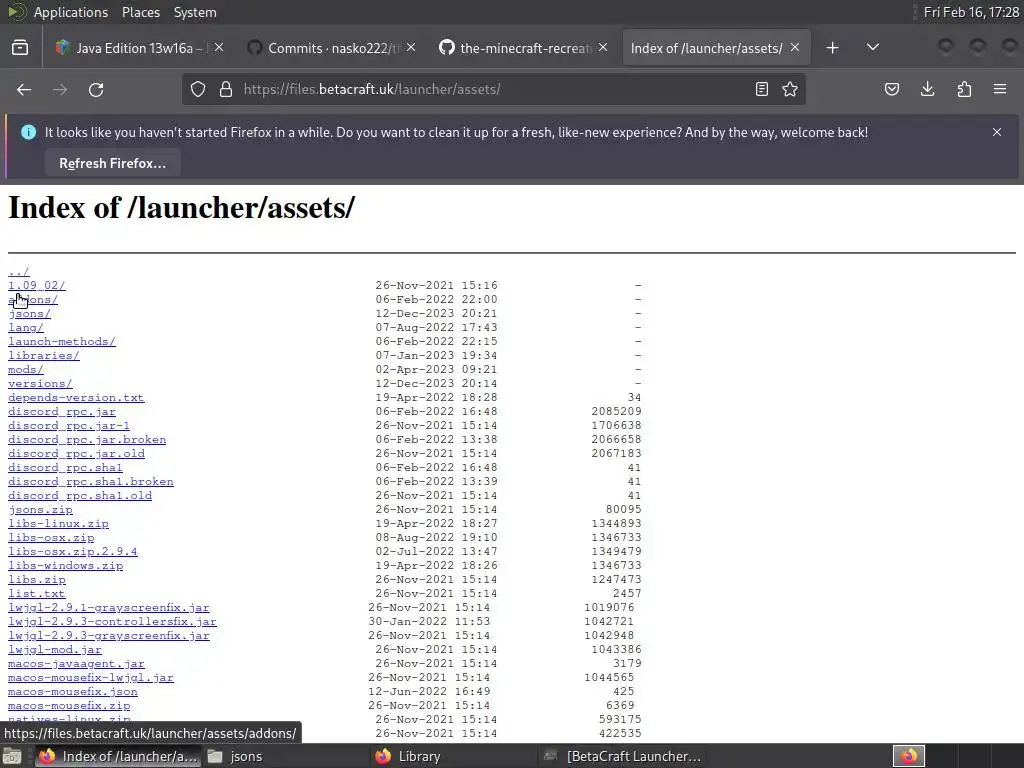Open the Applications menu
This screenshot has height=768, width=1024.
pos(71,12)
